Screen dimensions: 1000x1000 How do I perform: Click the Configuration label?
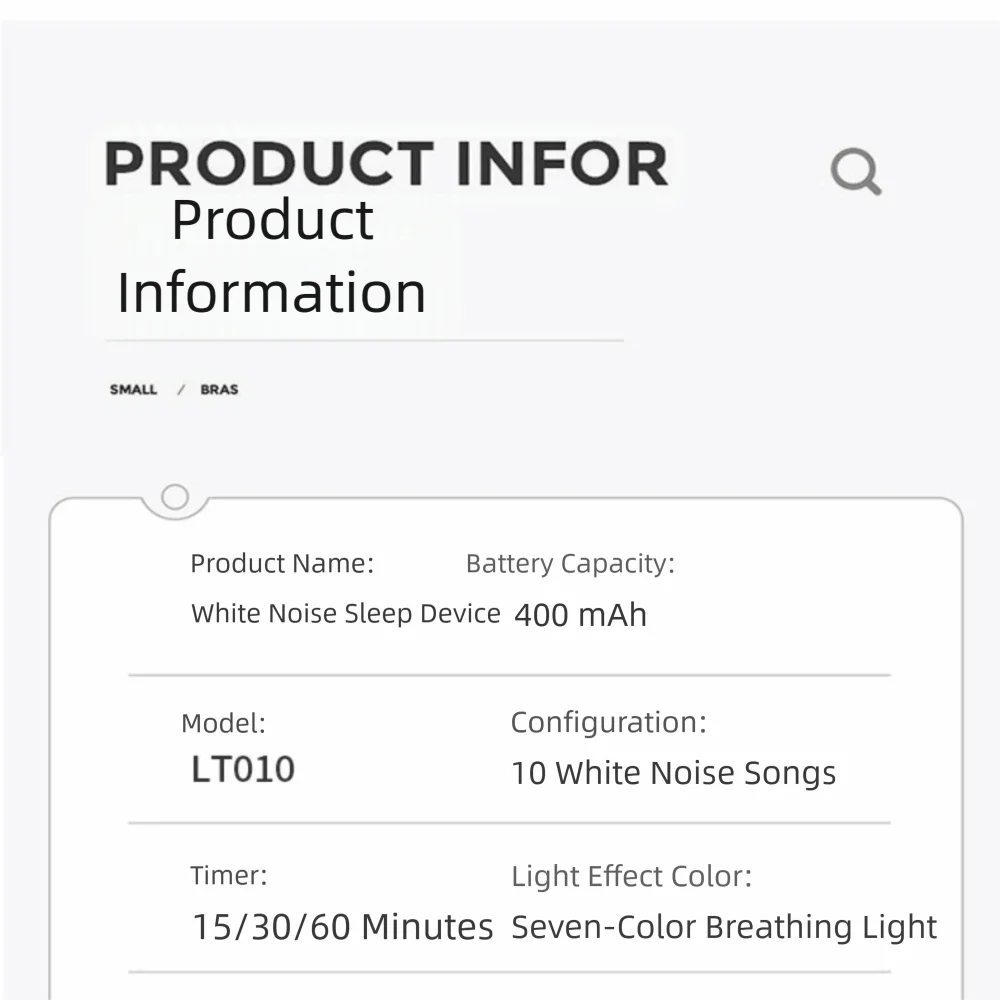[x=608, y=722]
